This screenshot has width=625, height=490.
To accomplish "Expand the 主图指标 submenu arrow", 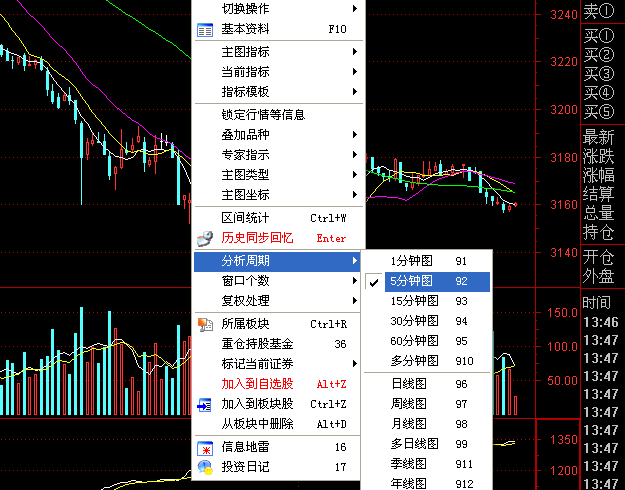I will coord(354,52).
